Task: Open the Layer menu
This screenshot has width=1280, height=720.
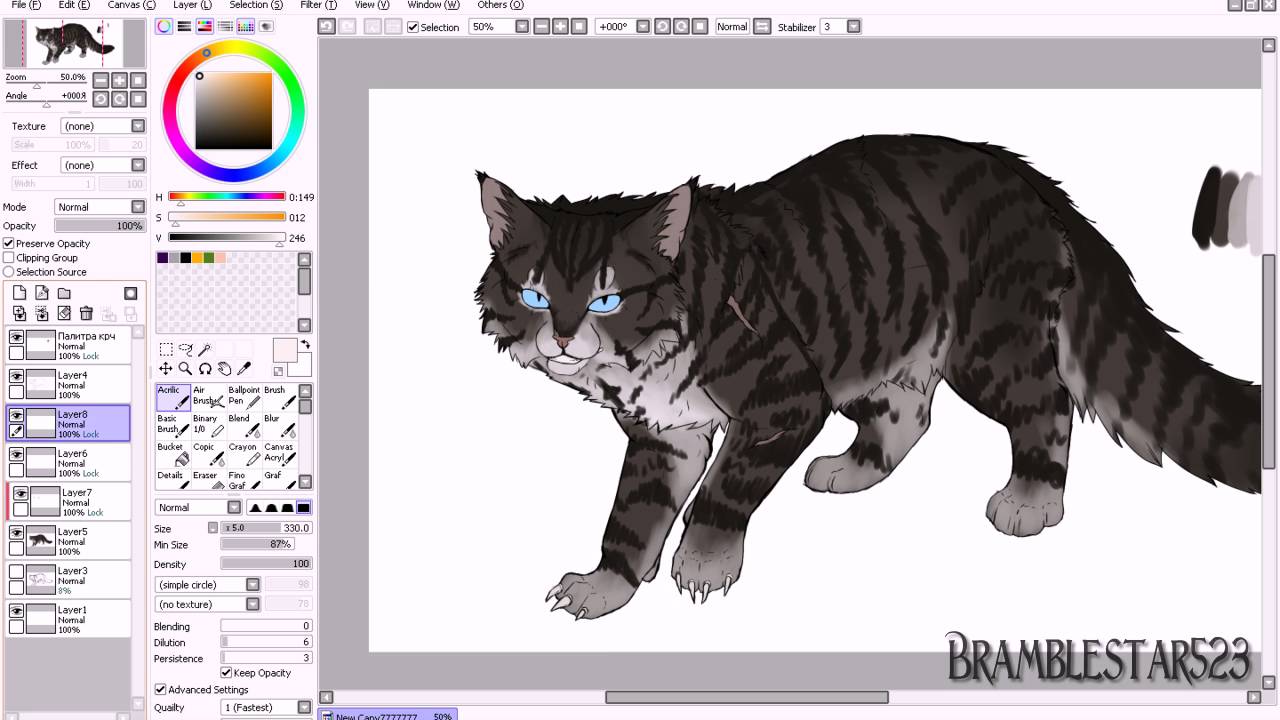Action: click(192, 5)
